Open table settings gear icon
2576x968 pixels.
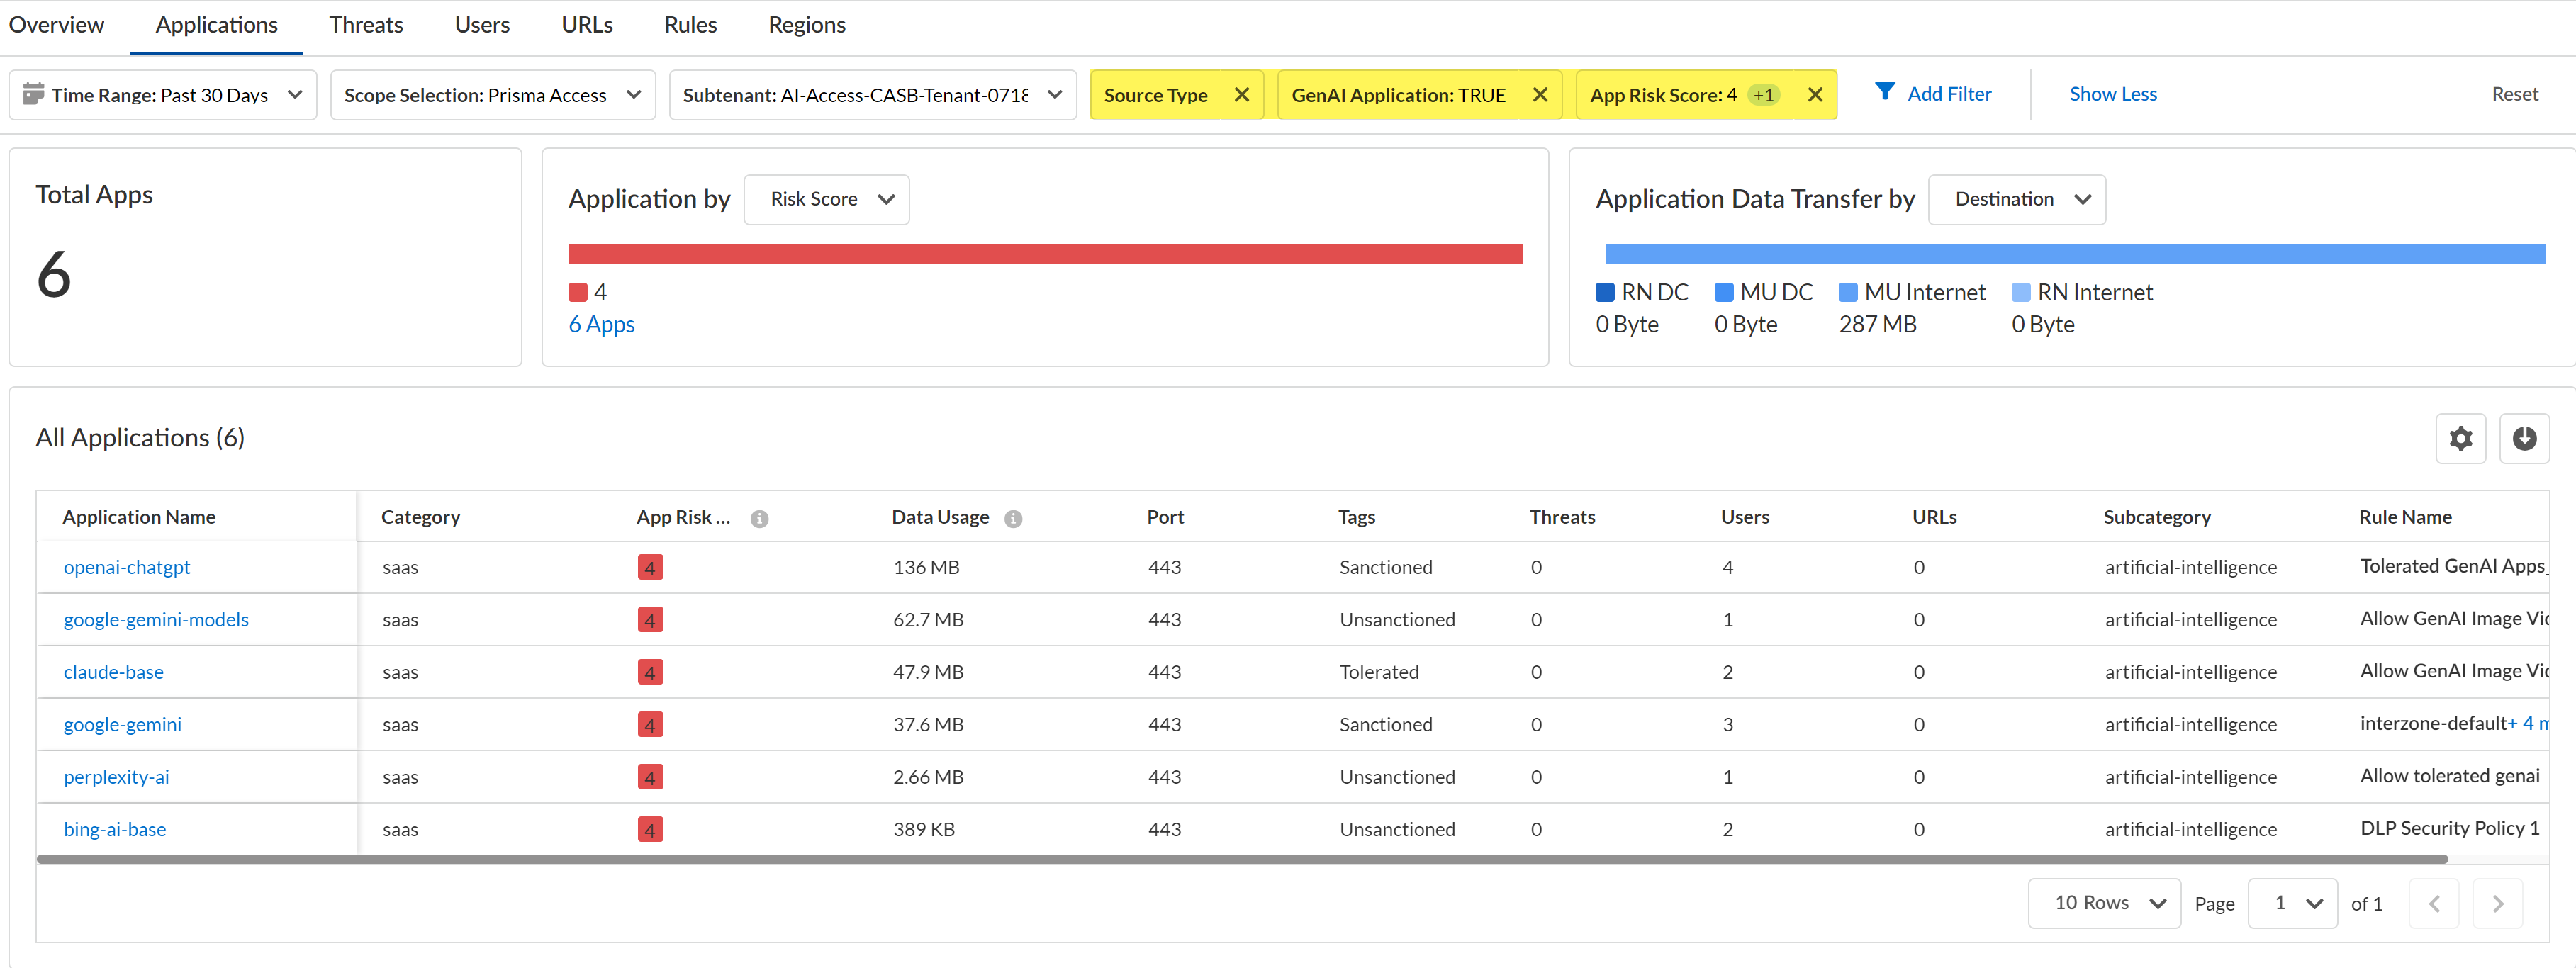(x=2460, y=438)
